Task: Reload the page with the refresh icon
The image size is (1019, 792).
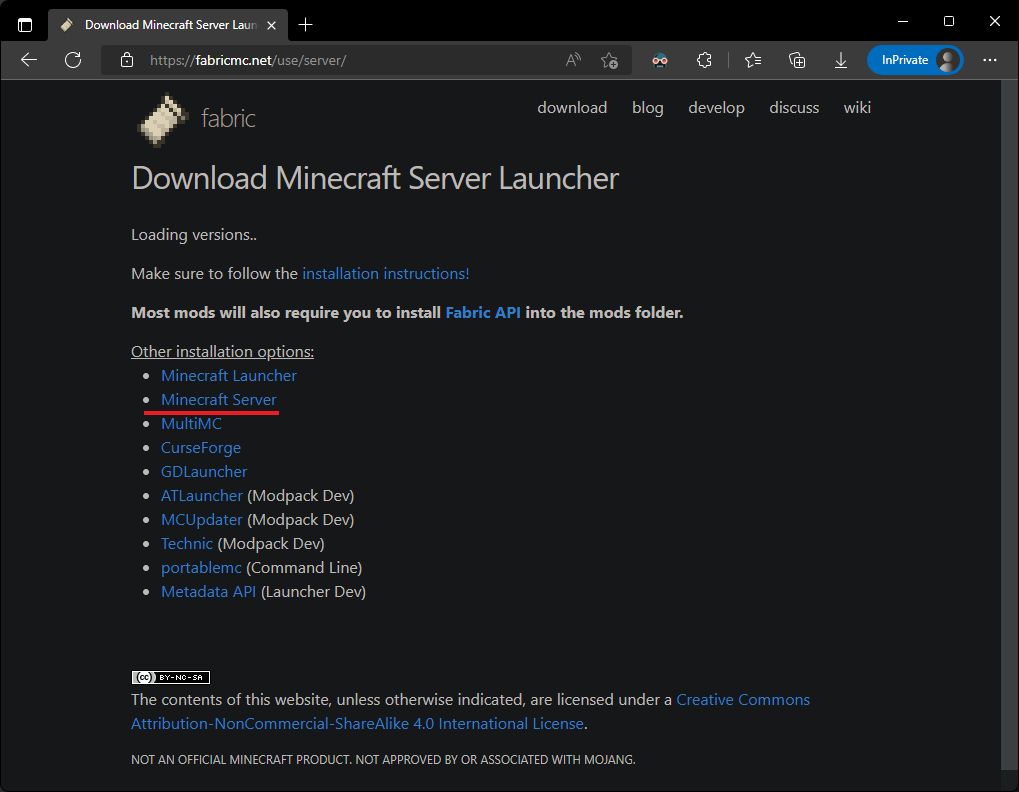Action: (x=73, y=60)
